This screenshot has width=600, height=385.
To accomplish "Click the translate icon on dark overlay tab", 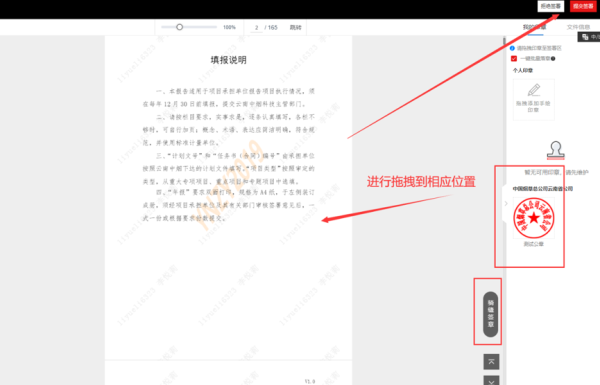I will point(585,37).
